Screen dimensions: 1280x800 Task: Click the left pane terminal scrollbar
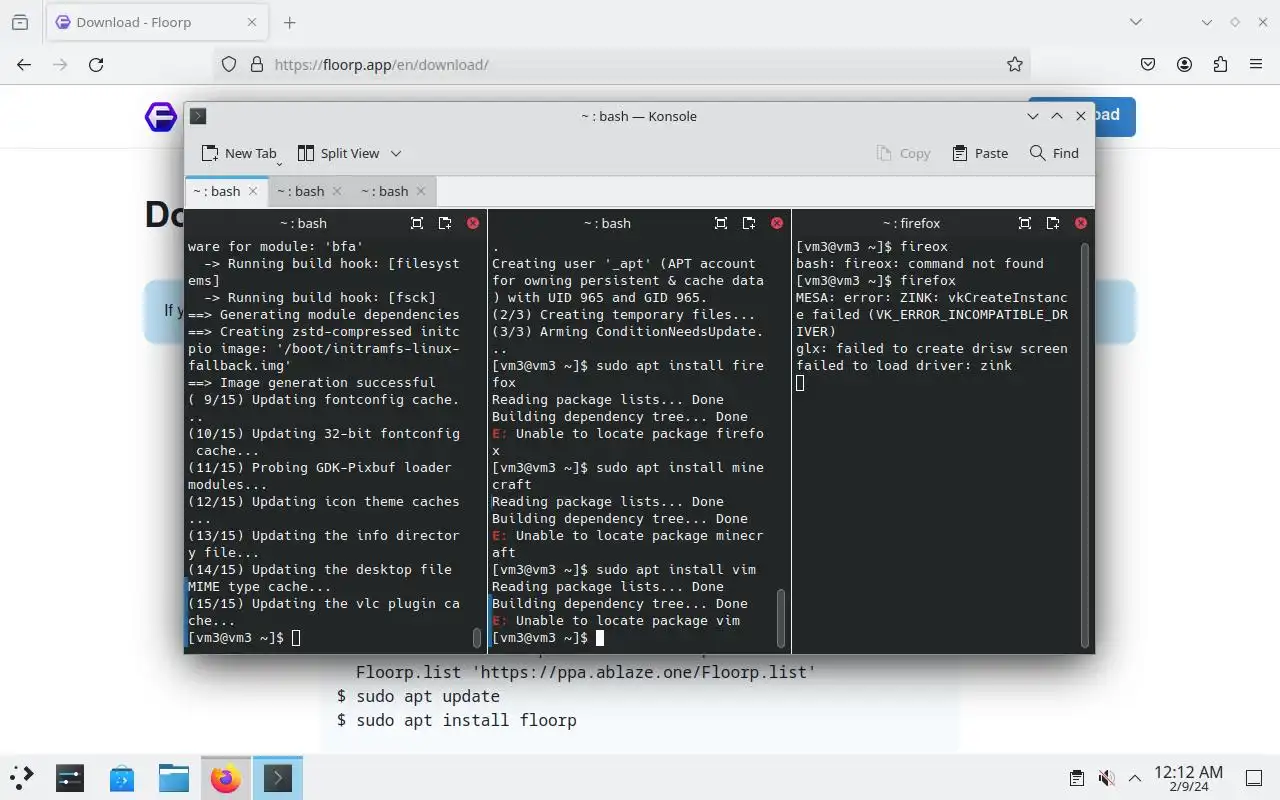coord(477,638)
